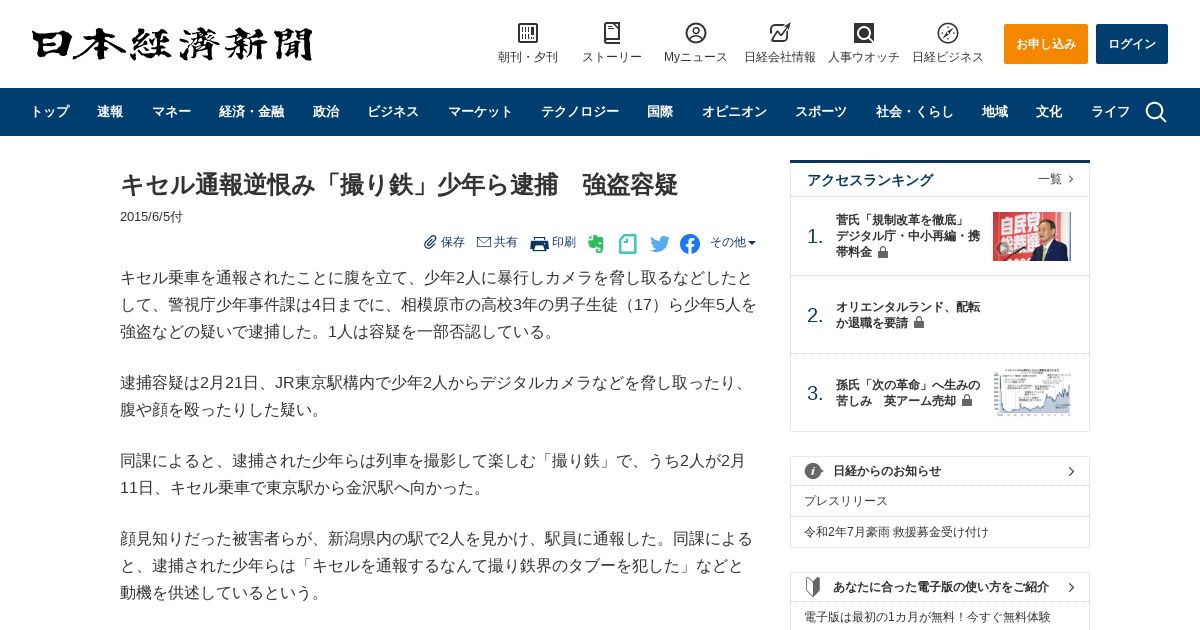Select the トップ navigation tab
This screenshot has width=1200, height=630.
50,112
